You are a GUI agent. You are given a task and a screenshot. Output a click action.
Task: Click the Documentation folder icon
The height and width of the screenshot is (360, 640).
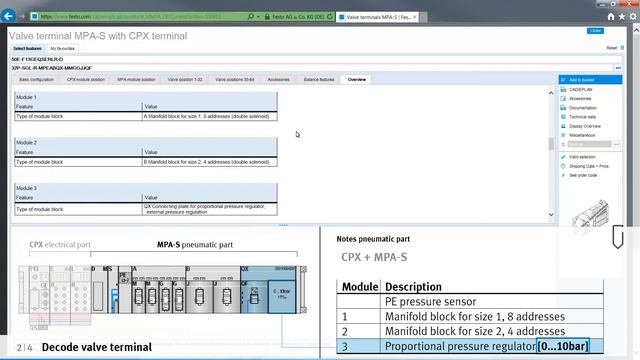pos(563,108)
